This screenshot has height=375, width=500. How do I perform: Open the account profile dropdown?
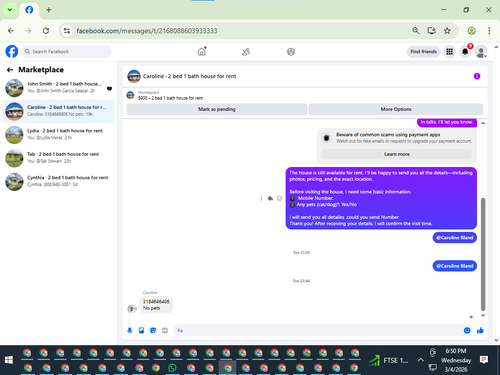click(x=481, y=52)
